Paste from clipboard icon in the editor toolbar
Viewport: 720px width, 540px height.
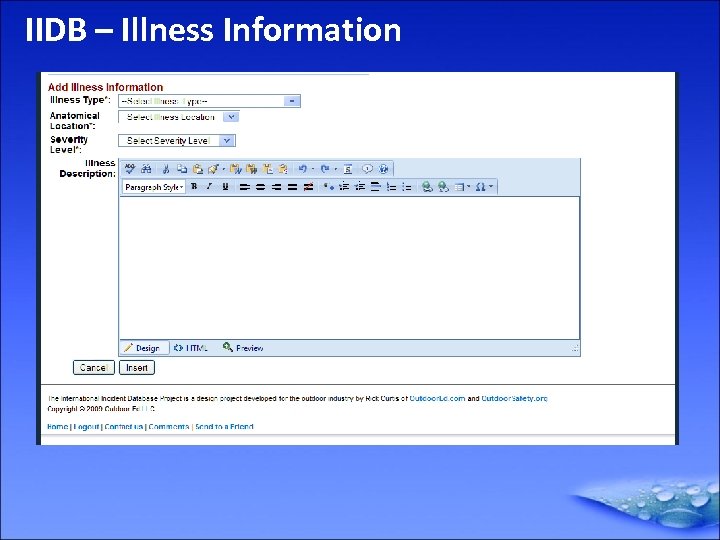point(198,169)
